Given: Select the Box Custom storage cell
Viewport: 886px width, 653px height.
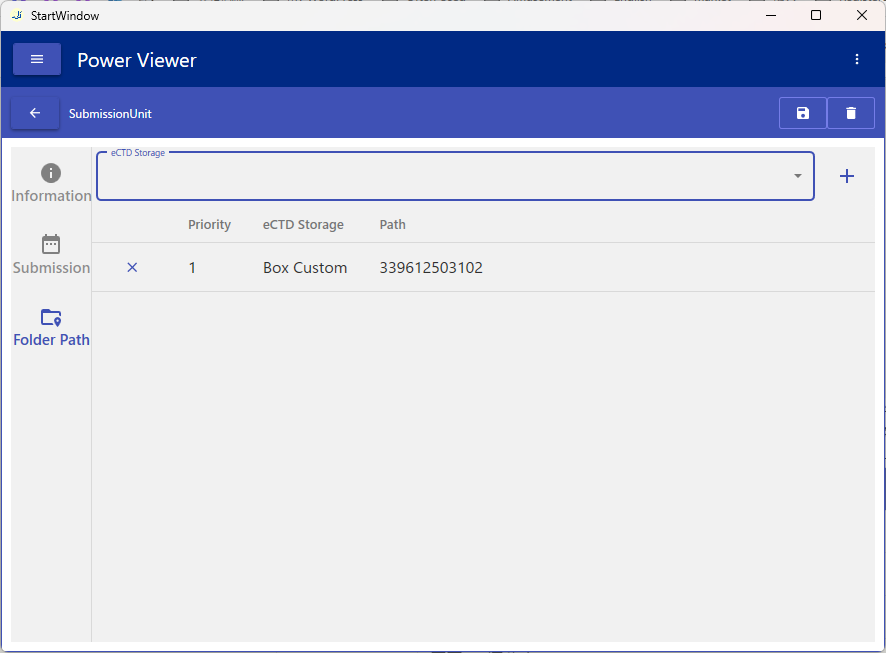Looking at the screenshot, I should (305, 267).
